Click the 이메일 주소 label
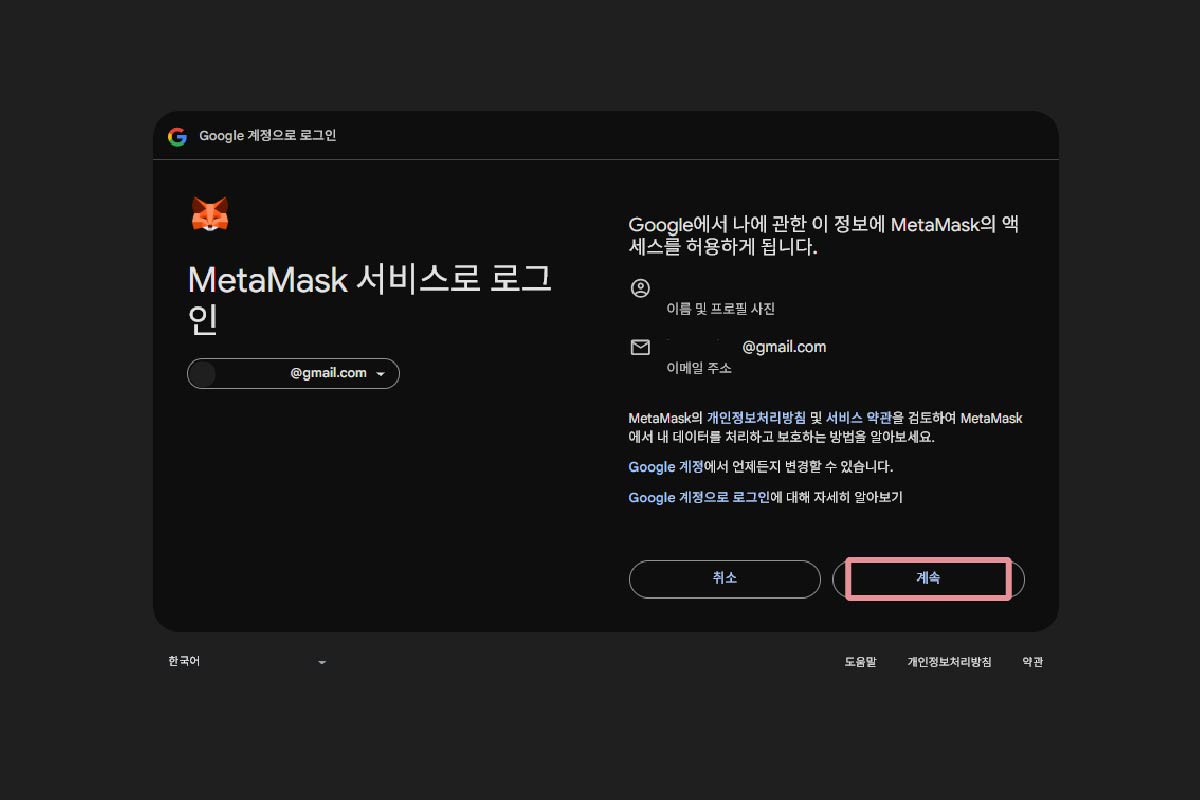The image size is (1200, 800). (699, 368)
